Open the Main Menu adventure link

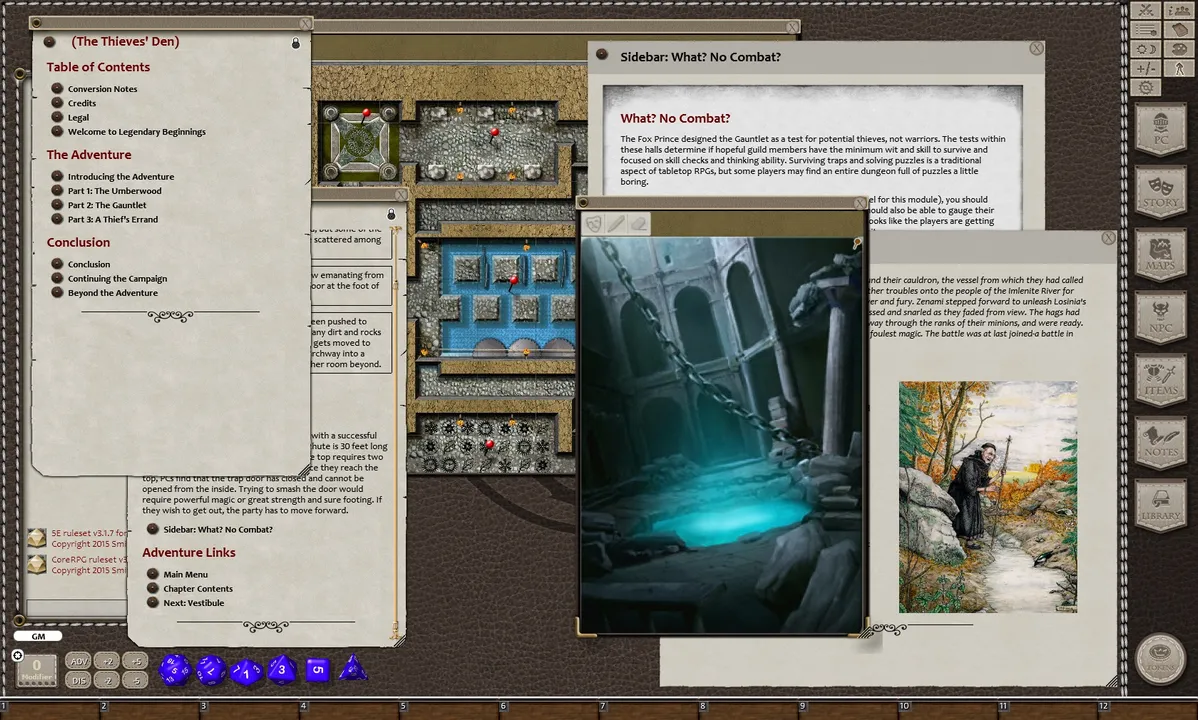tap(185, 575)
